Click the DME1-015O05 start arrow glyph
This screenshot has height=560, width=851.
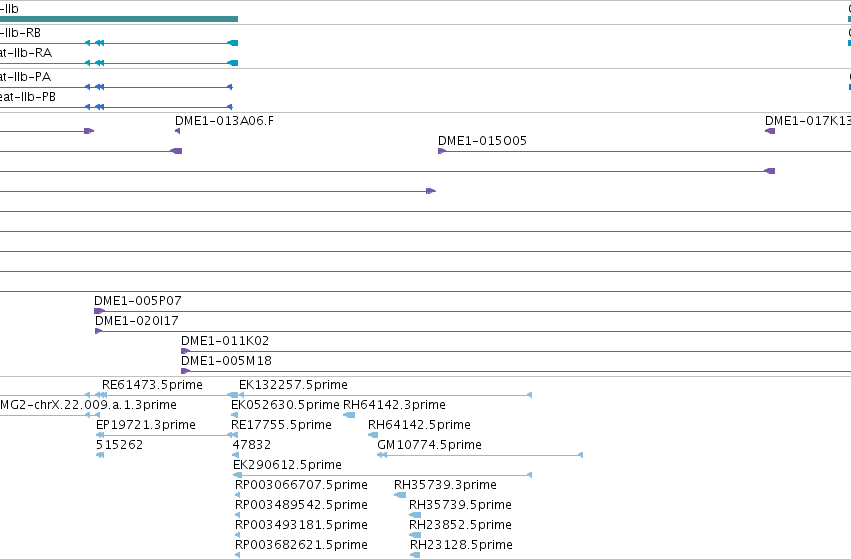pyautogui.click(x=442, y=151)
